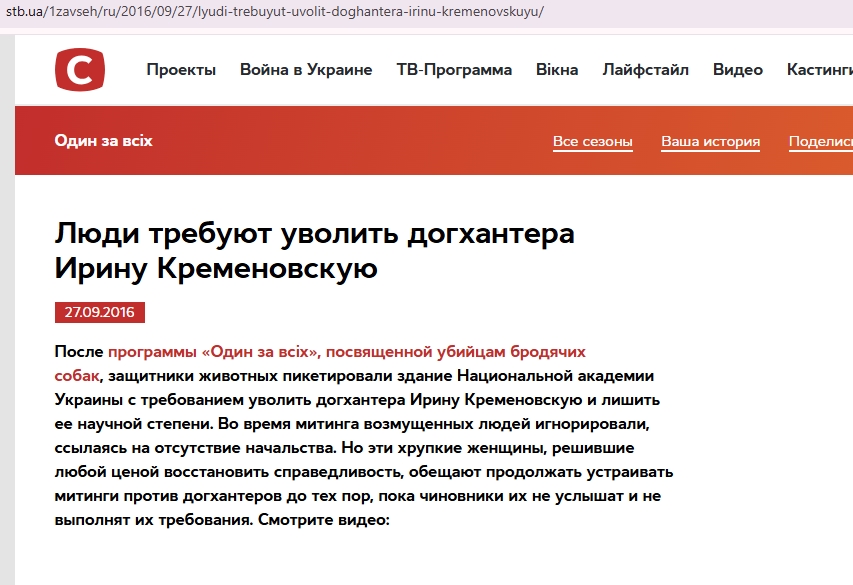Open the ТВ-Программа schedule page
Viewport: 853px width, 585px height.
[x=454, y=70]
